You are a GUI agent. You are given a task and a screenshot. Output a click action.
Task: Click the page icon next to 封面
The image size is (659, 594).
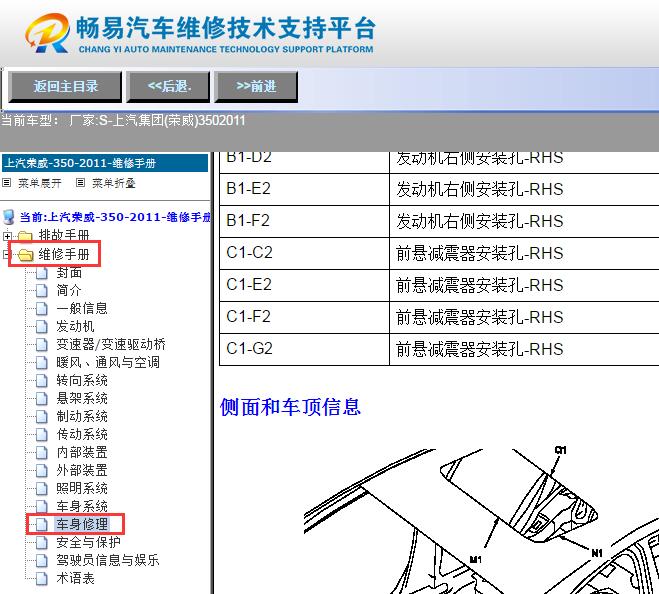click(x=42, y=272)
